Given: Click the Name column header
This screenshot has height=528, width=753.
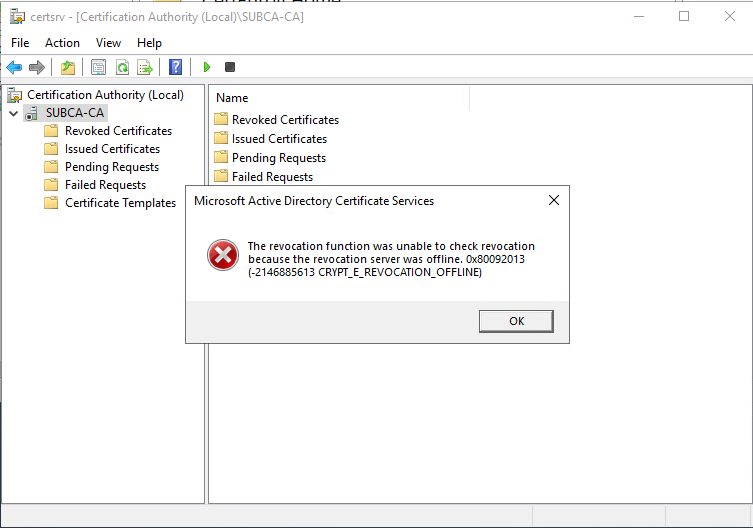Looking at the screenshot, I should pos(232,98).
